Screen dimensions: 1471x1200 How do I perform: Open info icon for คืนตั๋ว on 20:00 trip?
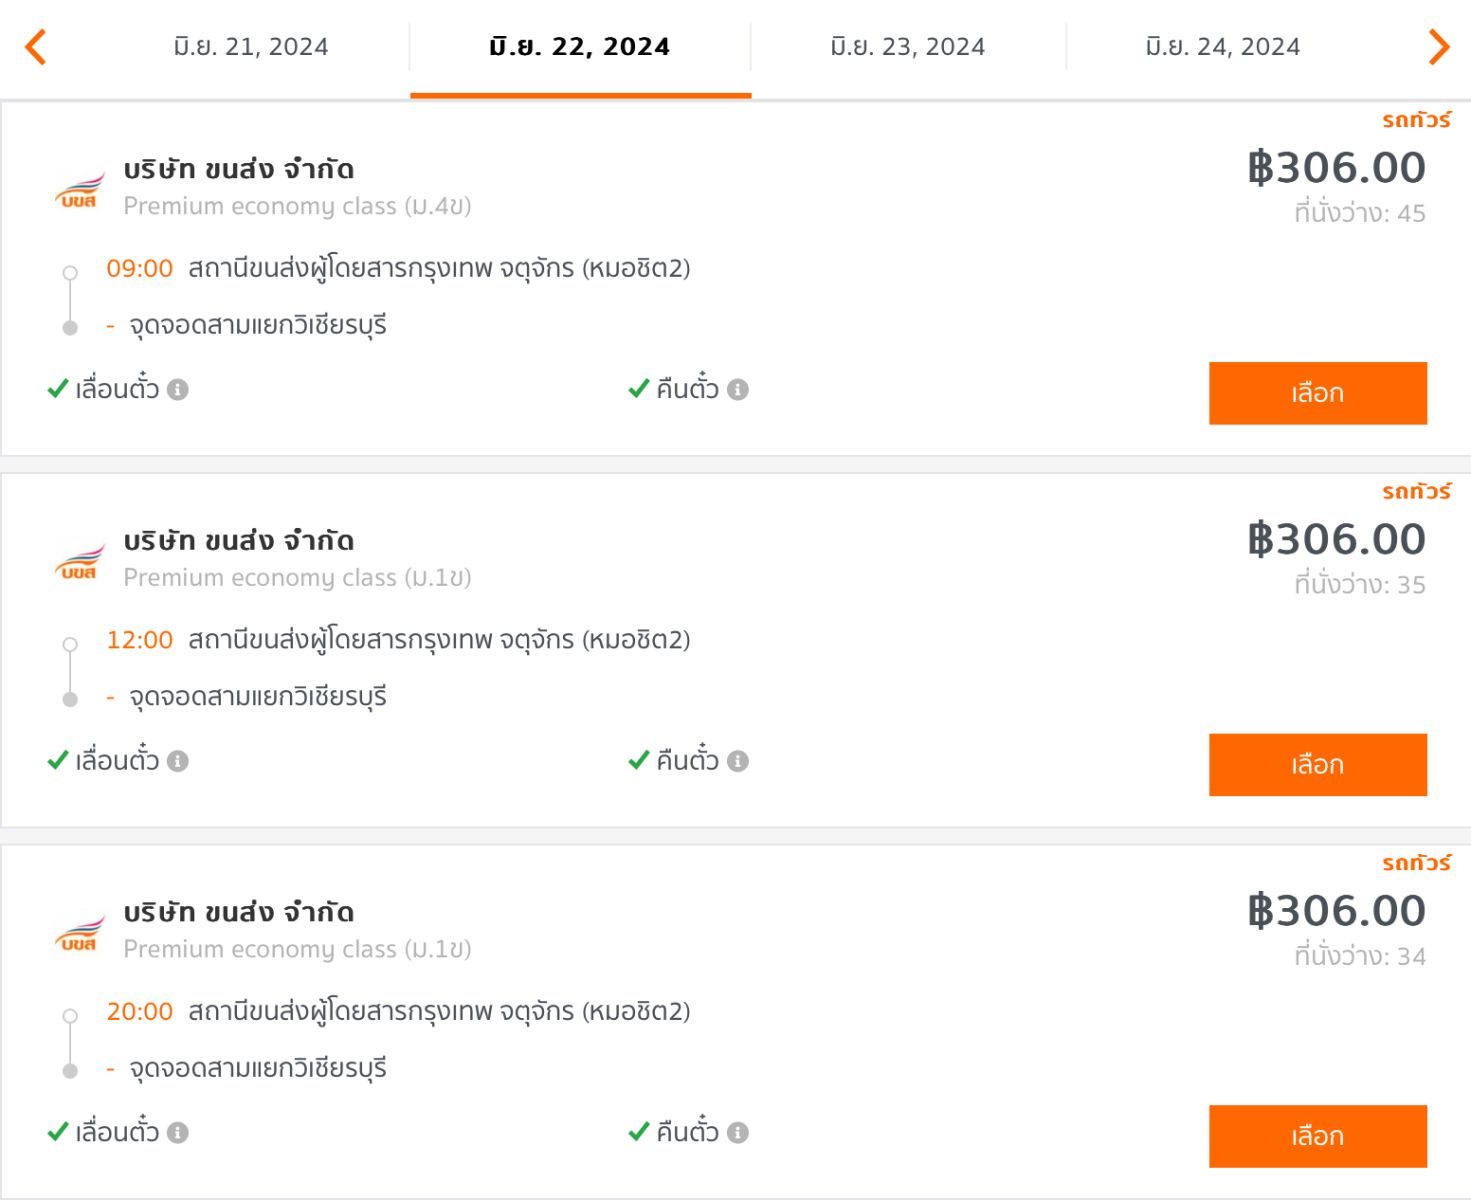coord(738,1132)
